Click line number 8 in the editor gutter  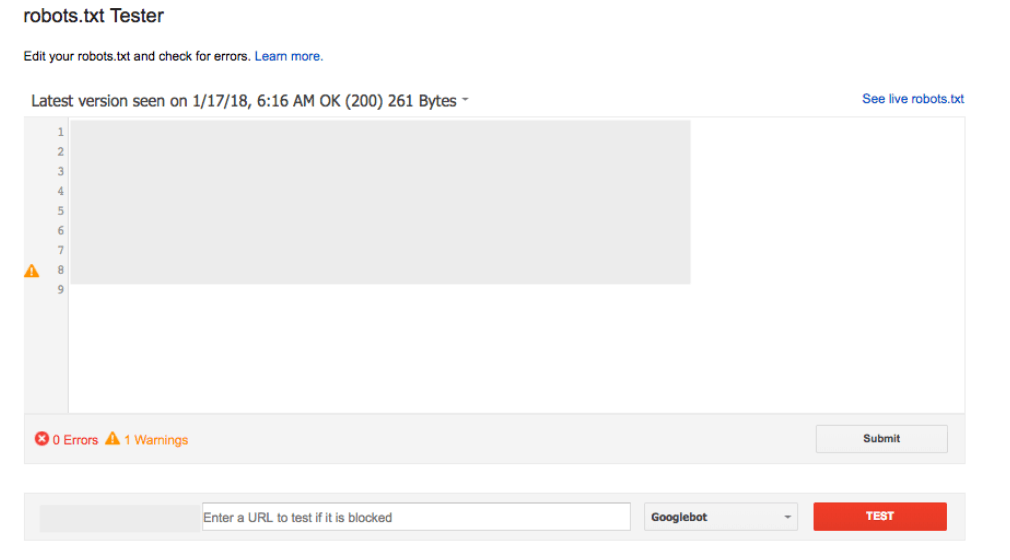(x=61, y=270)
